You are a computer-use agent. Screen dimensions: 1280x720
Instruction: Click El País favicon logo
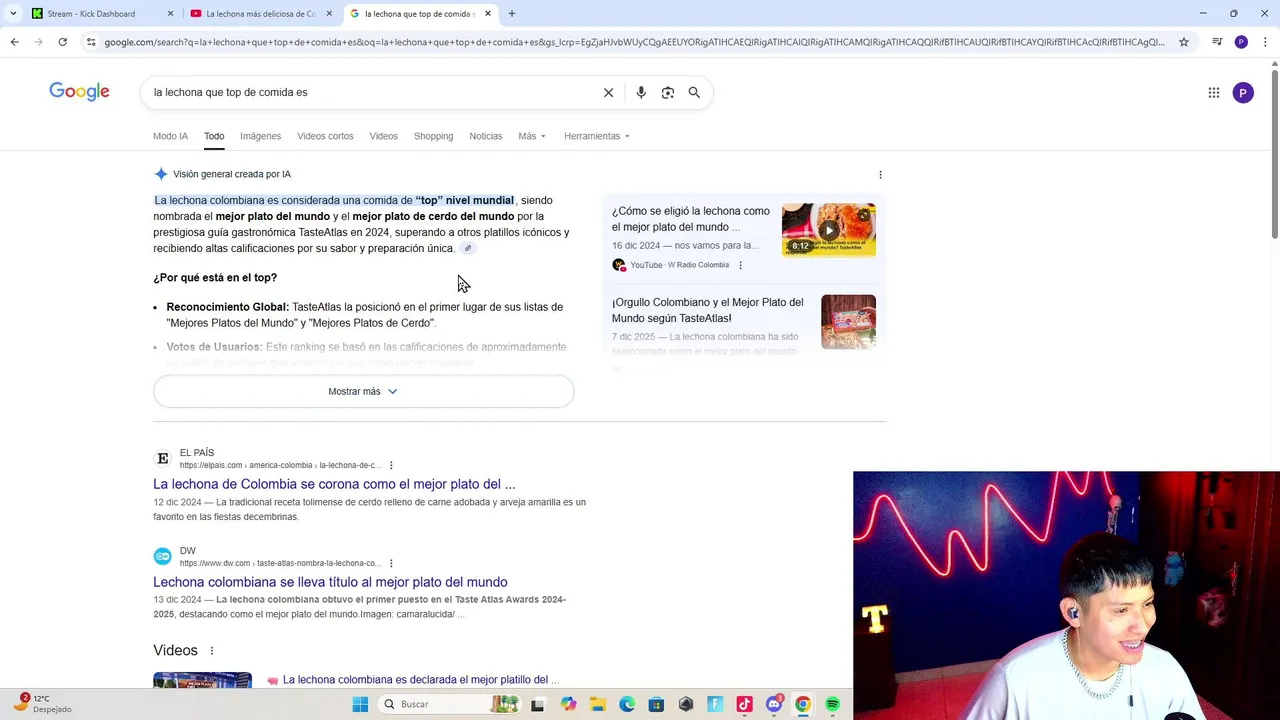tap(162, 458)
